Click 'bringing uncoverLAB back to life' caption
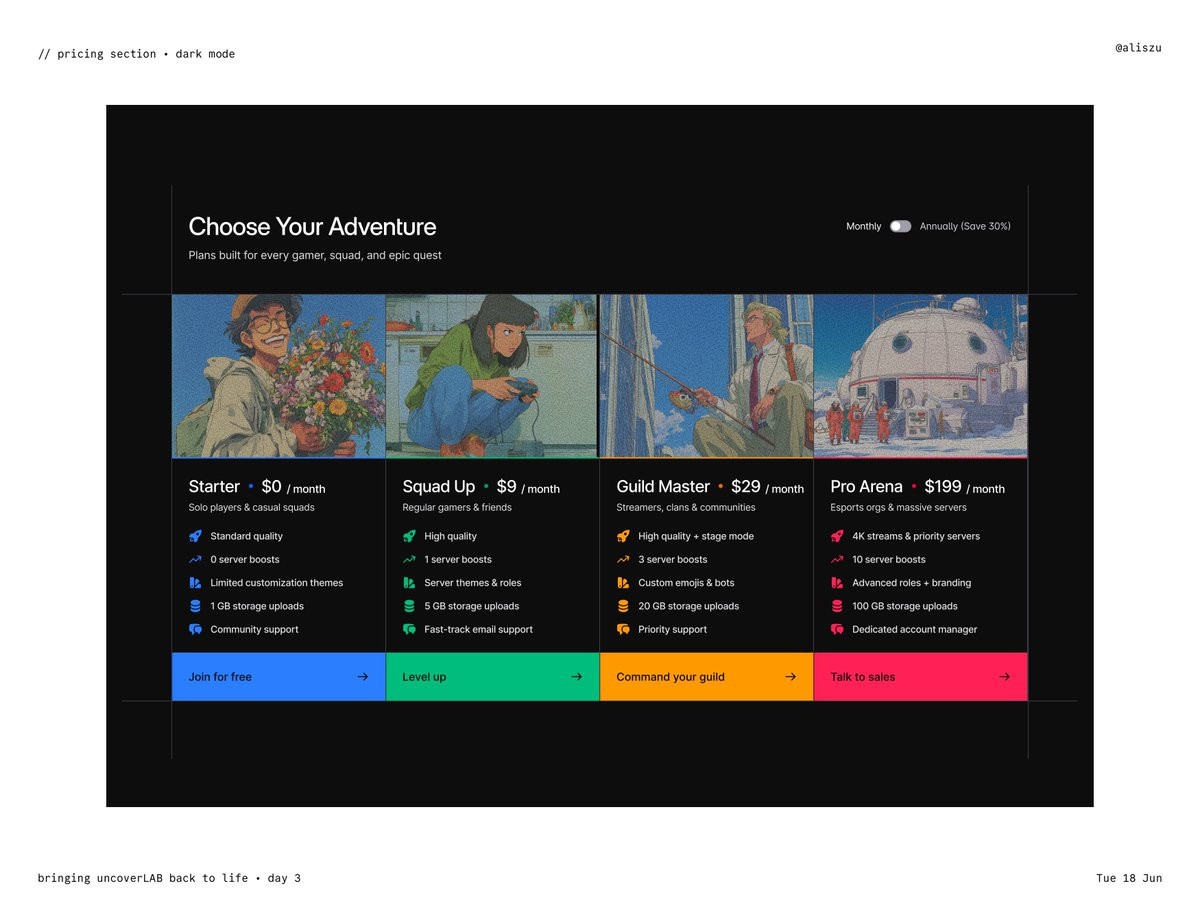The height and width of the screenshot is (912, 1200). coord(143,878)
